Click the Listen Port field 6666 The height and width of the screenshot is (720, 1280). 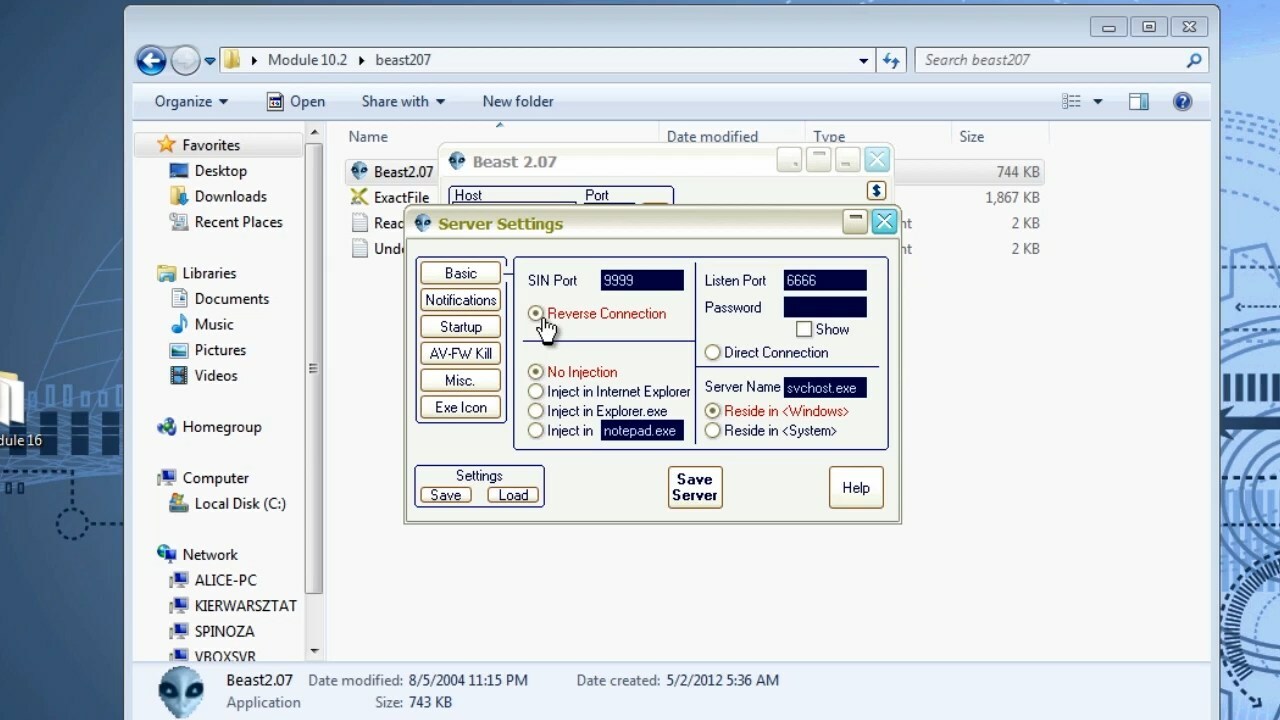(825, 281)
